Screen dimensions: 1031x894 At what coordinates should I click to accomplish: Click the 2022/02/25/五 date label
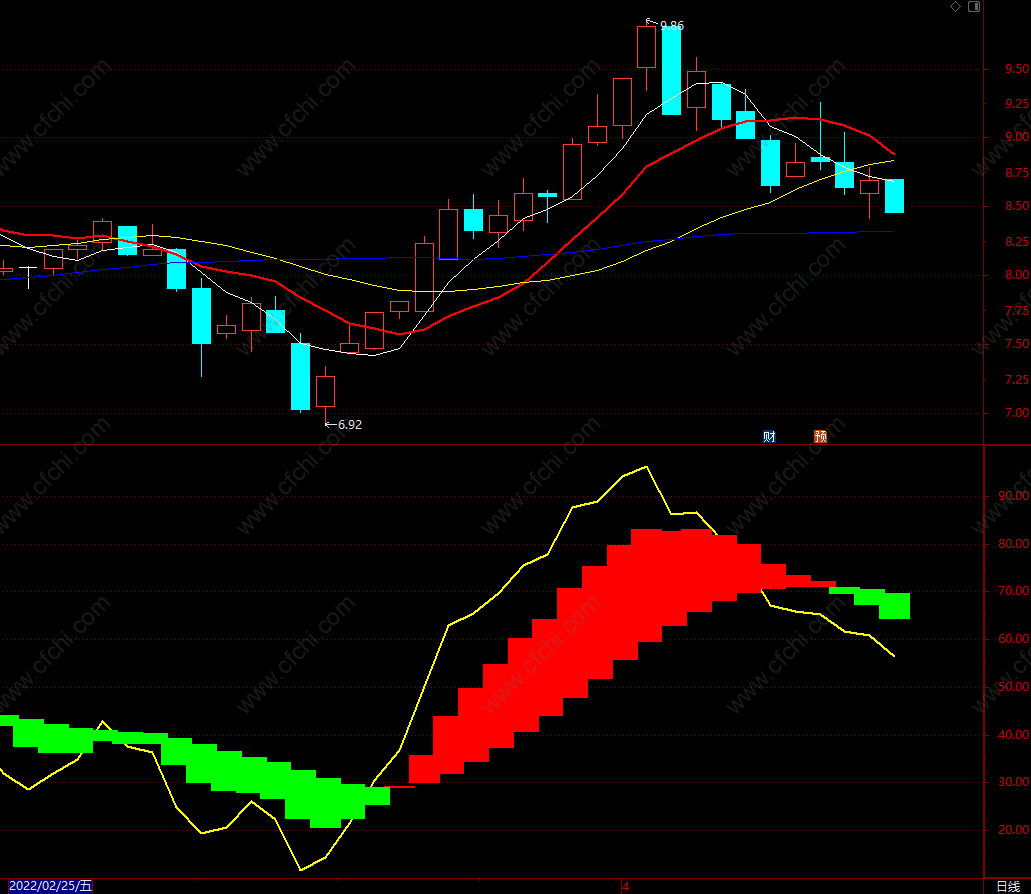[51, 885]
